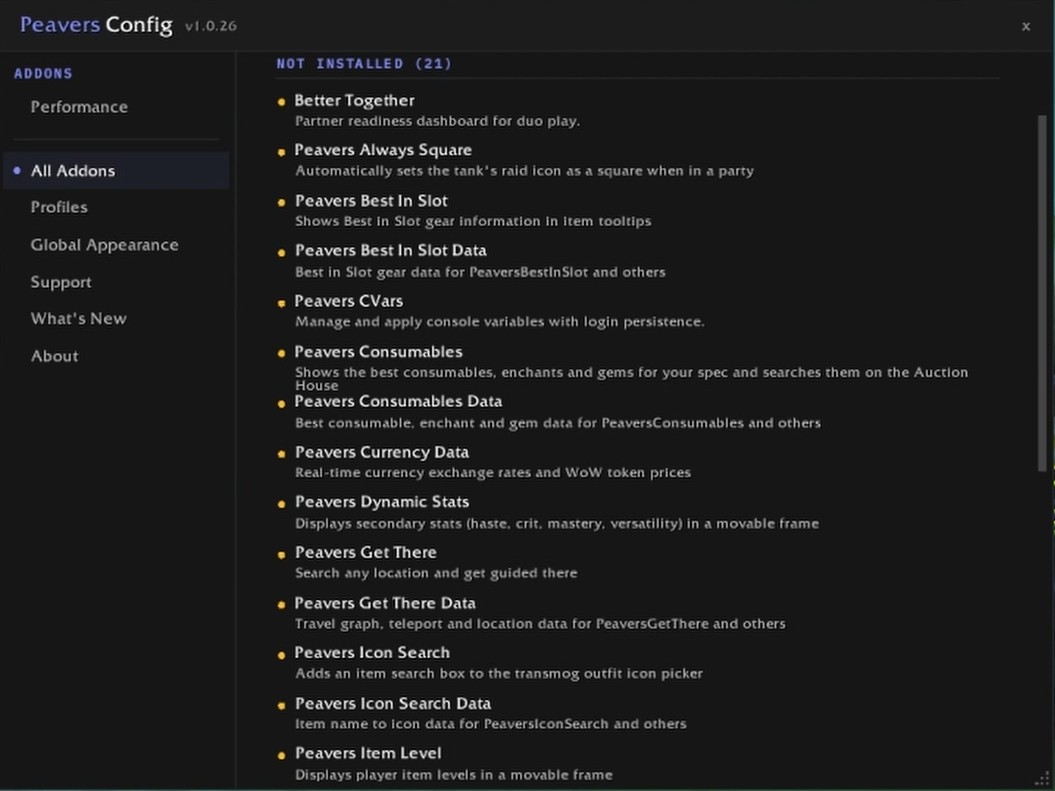Screen dimensions: 1055x791
Task: Click 'Manage and apply console variables' description
Action: point(500,322)
